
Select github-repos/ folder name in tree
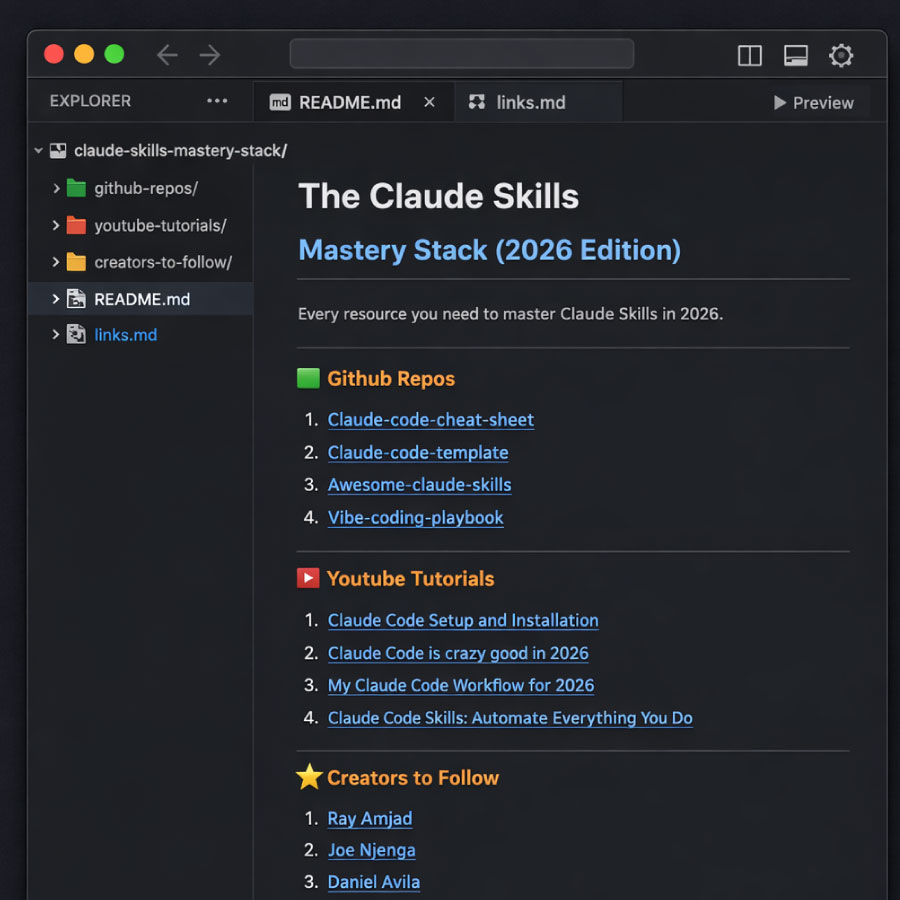[x=146, y=188]
